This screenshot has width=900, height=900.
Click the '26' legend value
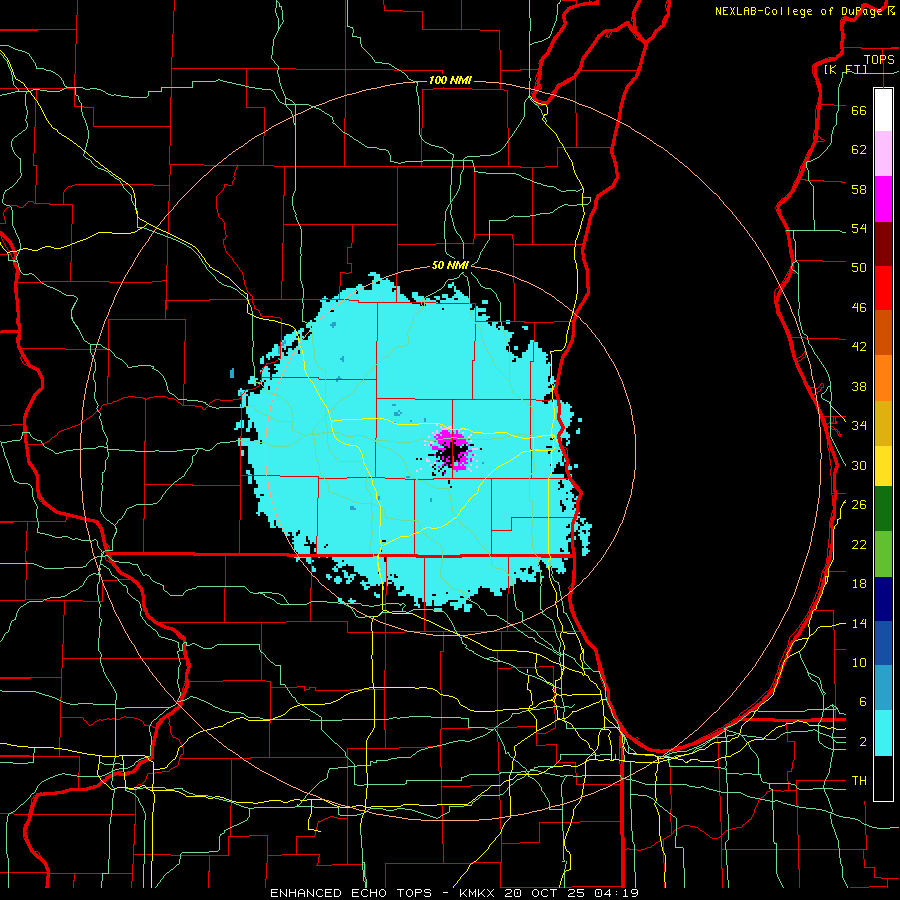pos(859,505)
